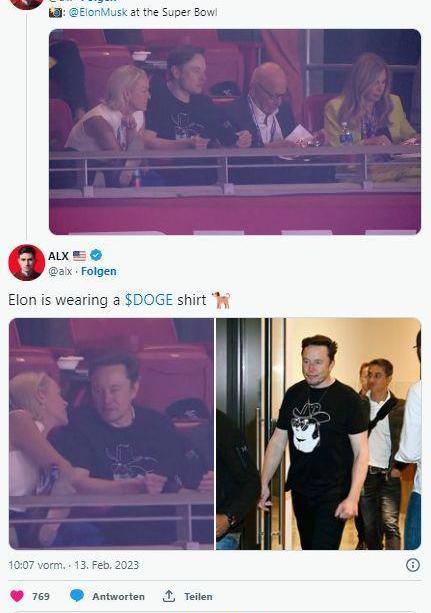Open the @ElonMusk mention link

coord(98,12)
